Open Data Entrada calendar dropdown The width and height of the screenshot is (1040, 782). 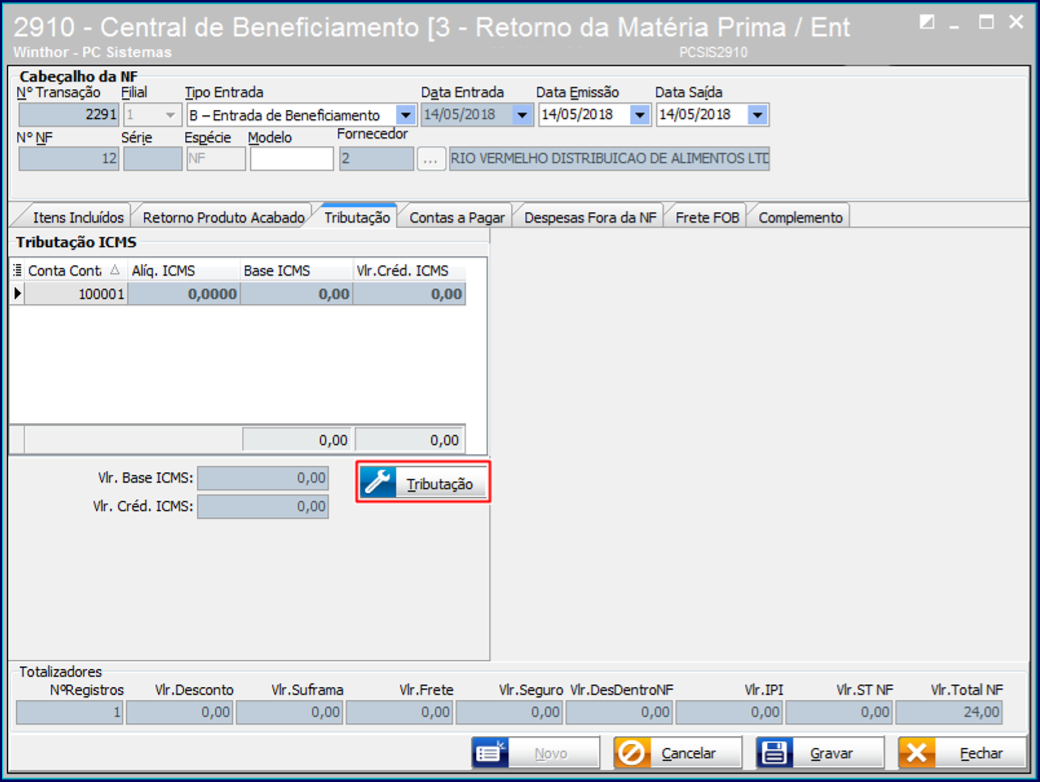[x=522, y=115]
